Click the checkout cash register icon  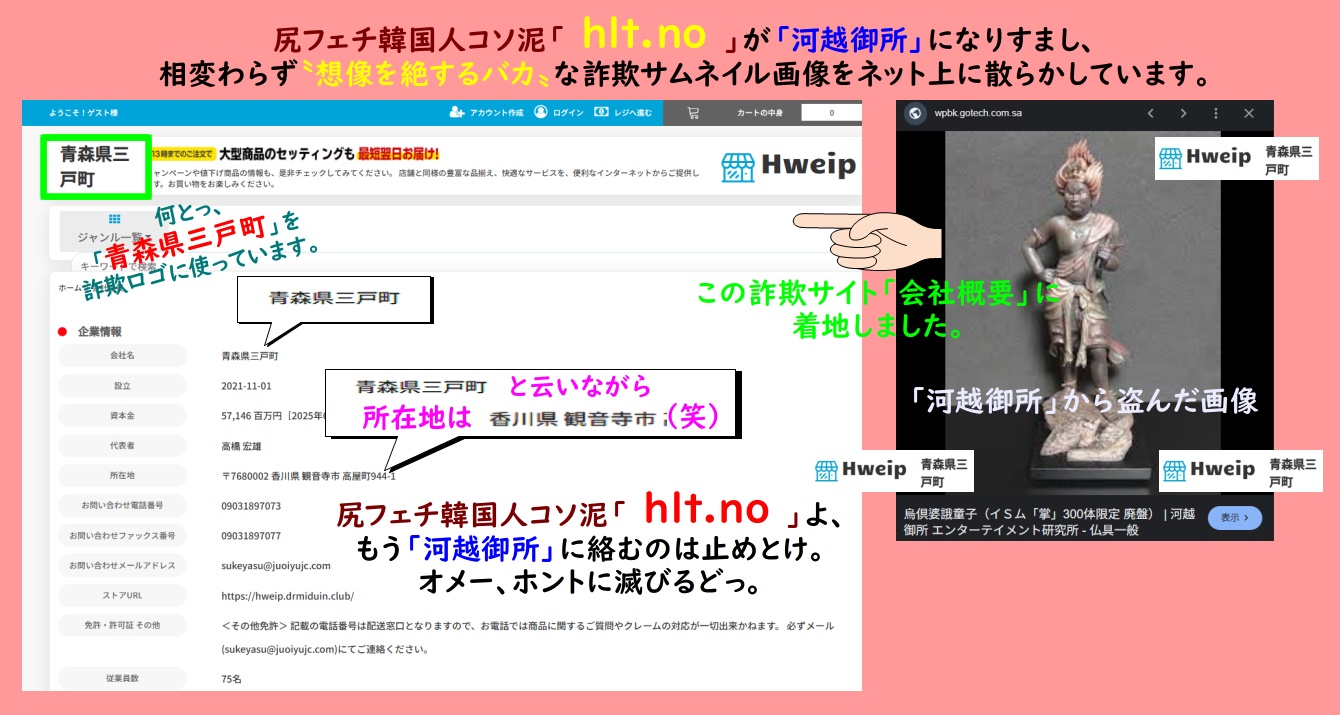click(601, 112)
